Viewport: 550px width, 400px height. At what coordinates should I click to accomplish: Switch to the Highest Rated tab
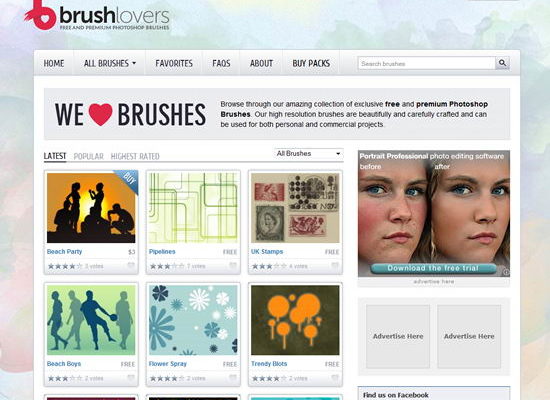pos(135,156)
